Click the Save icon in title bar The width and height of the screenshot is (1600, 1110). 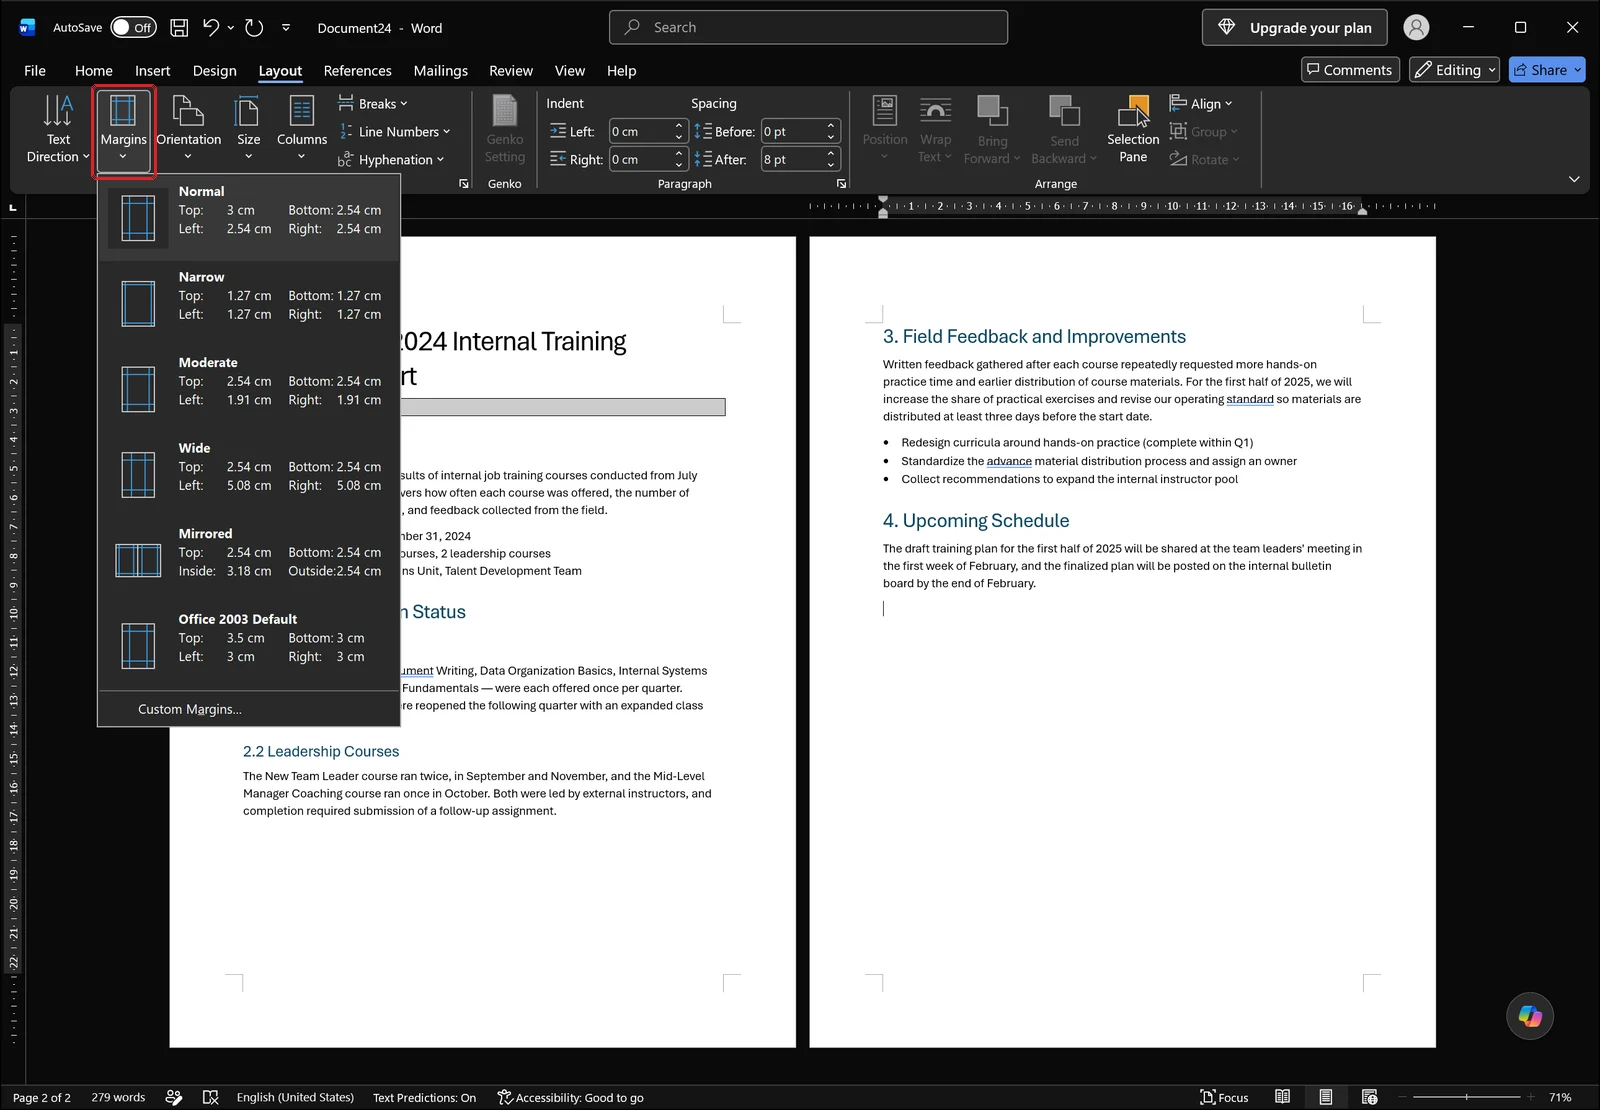pyautogui.click(x=179, y=28)
